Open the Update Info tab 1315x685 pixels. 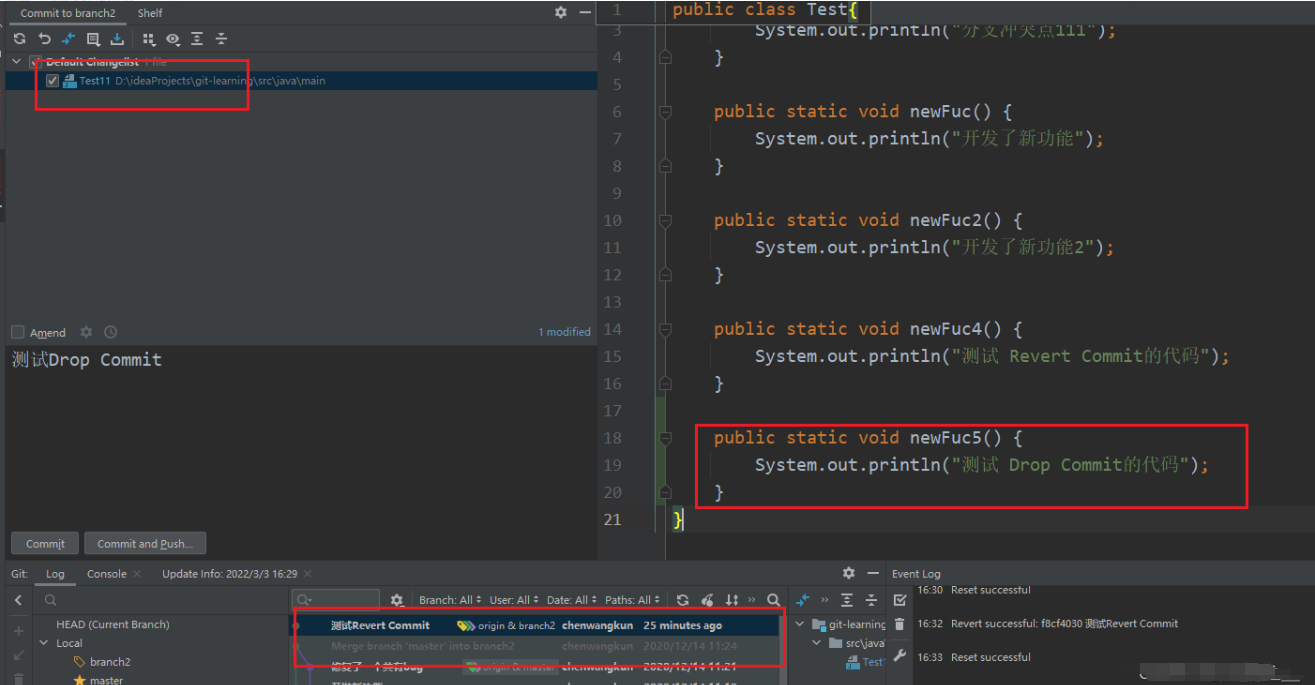click(229, 574)
